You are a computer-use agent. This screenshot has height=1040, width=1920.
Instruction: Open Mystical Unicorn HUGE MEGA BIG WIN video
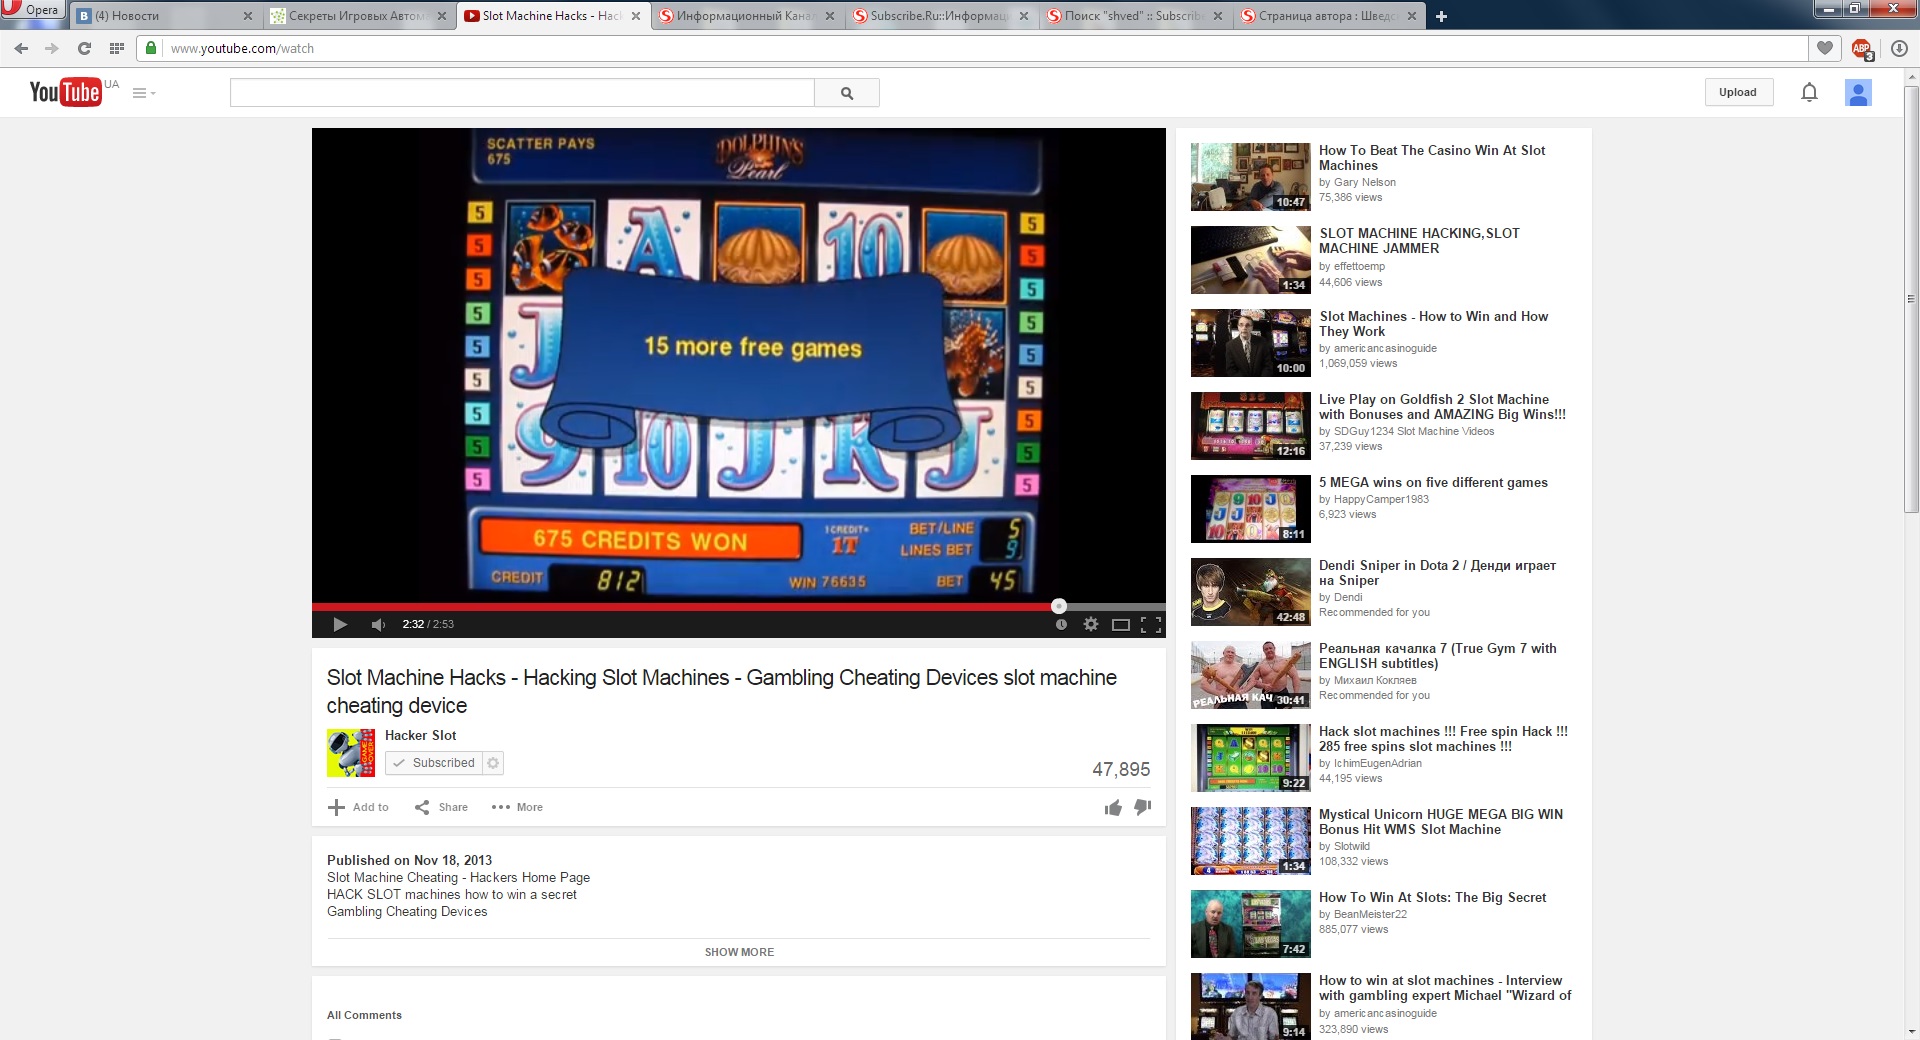pos(1440,822)
